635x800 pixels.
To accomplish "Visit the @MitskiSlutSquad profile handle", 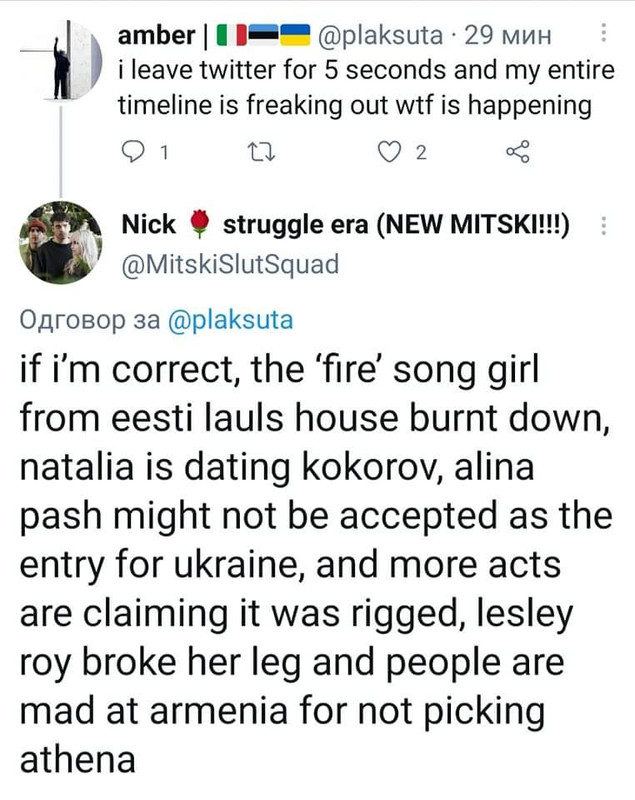I will [229, 264].
